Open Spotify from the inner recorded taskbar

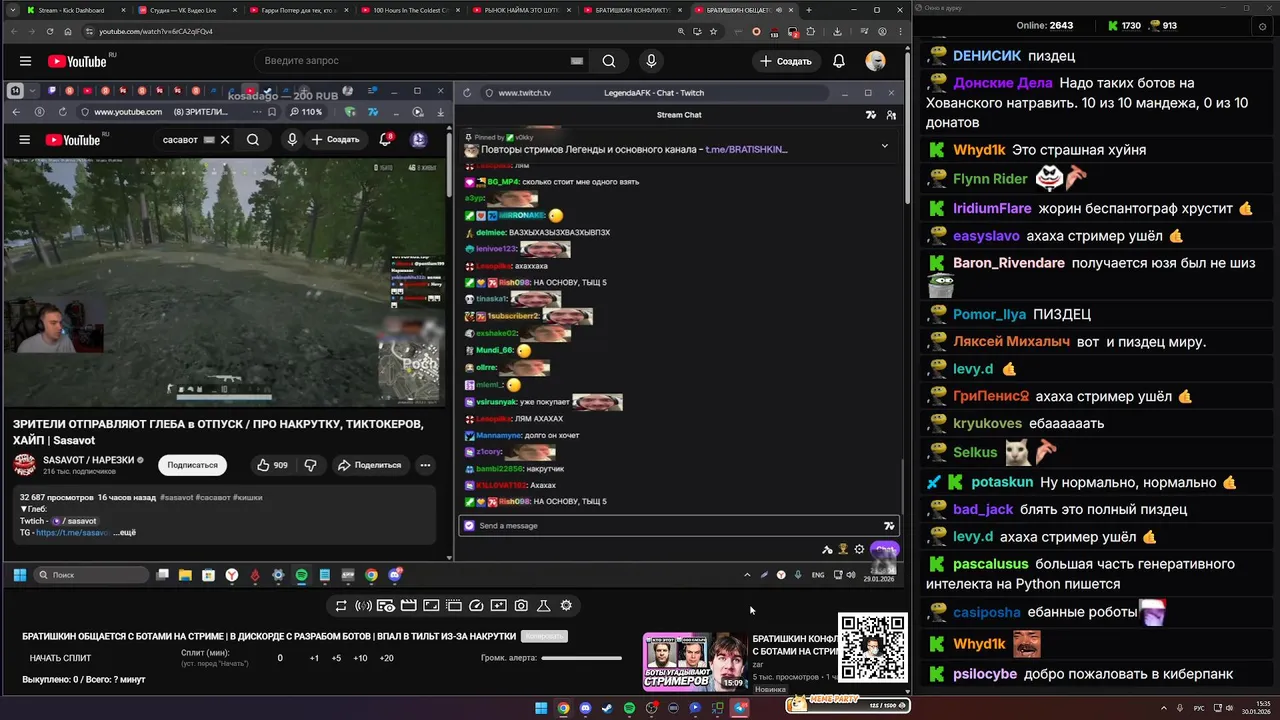(301, 575)
